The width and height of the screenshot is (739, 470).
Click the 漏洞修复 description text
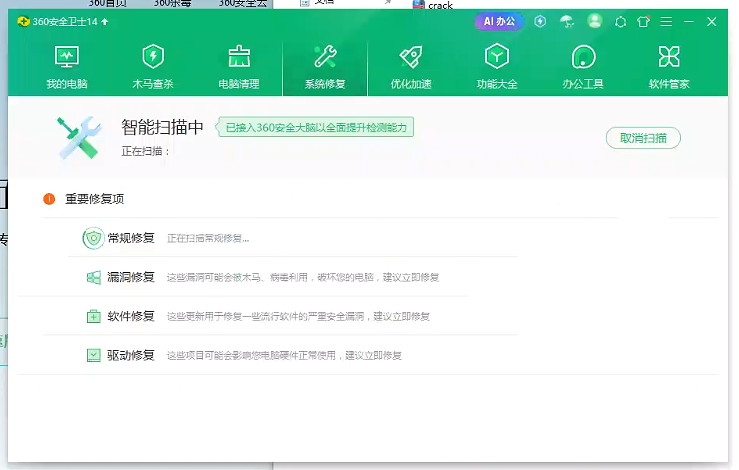(x=303, y=278)
